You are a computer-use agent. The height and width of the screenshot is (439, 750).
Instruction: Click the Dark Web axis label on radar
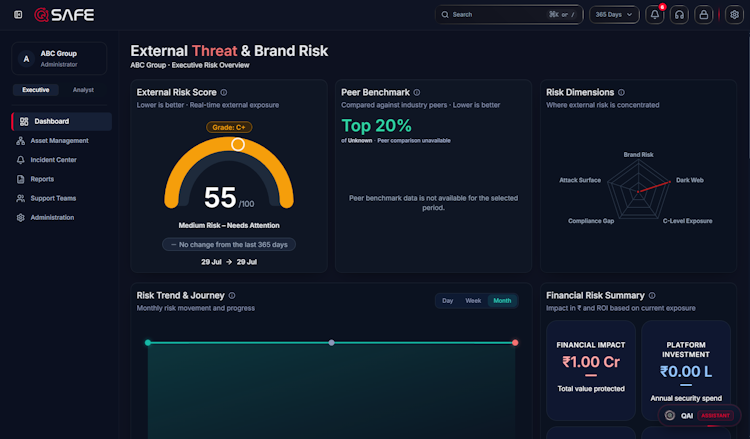coord(690,180)
